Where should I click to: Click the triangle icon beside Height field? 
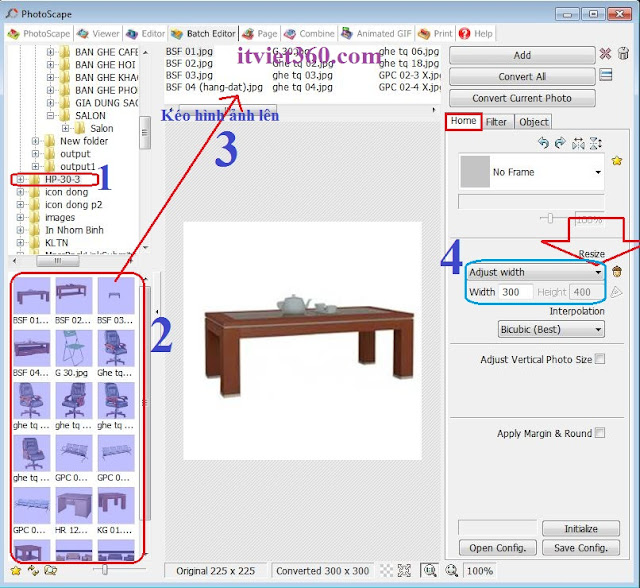616,292
